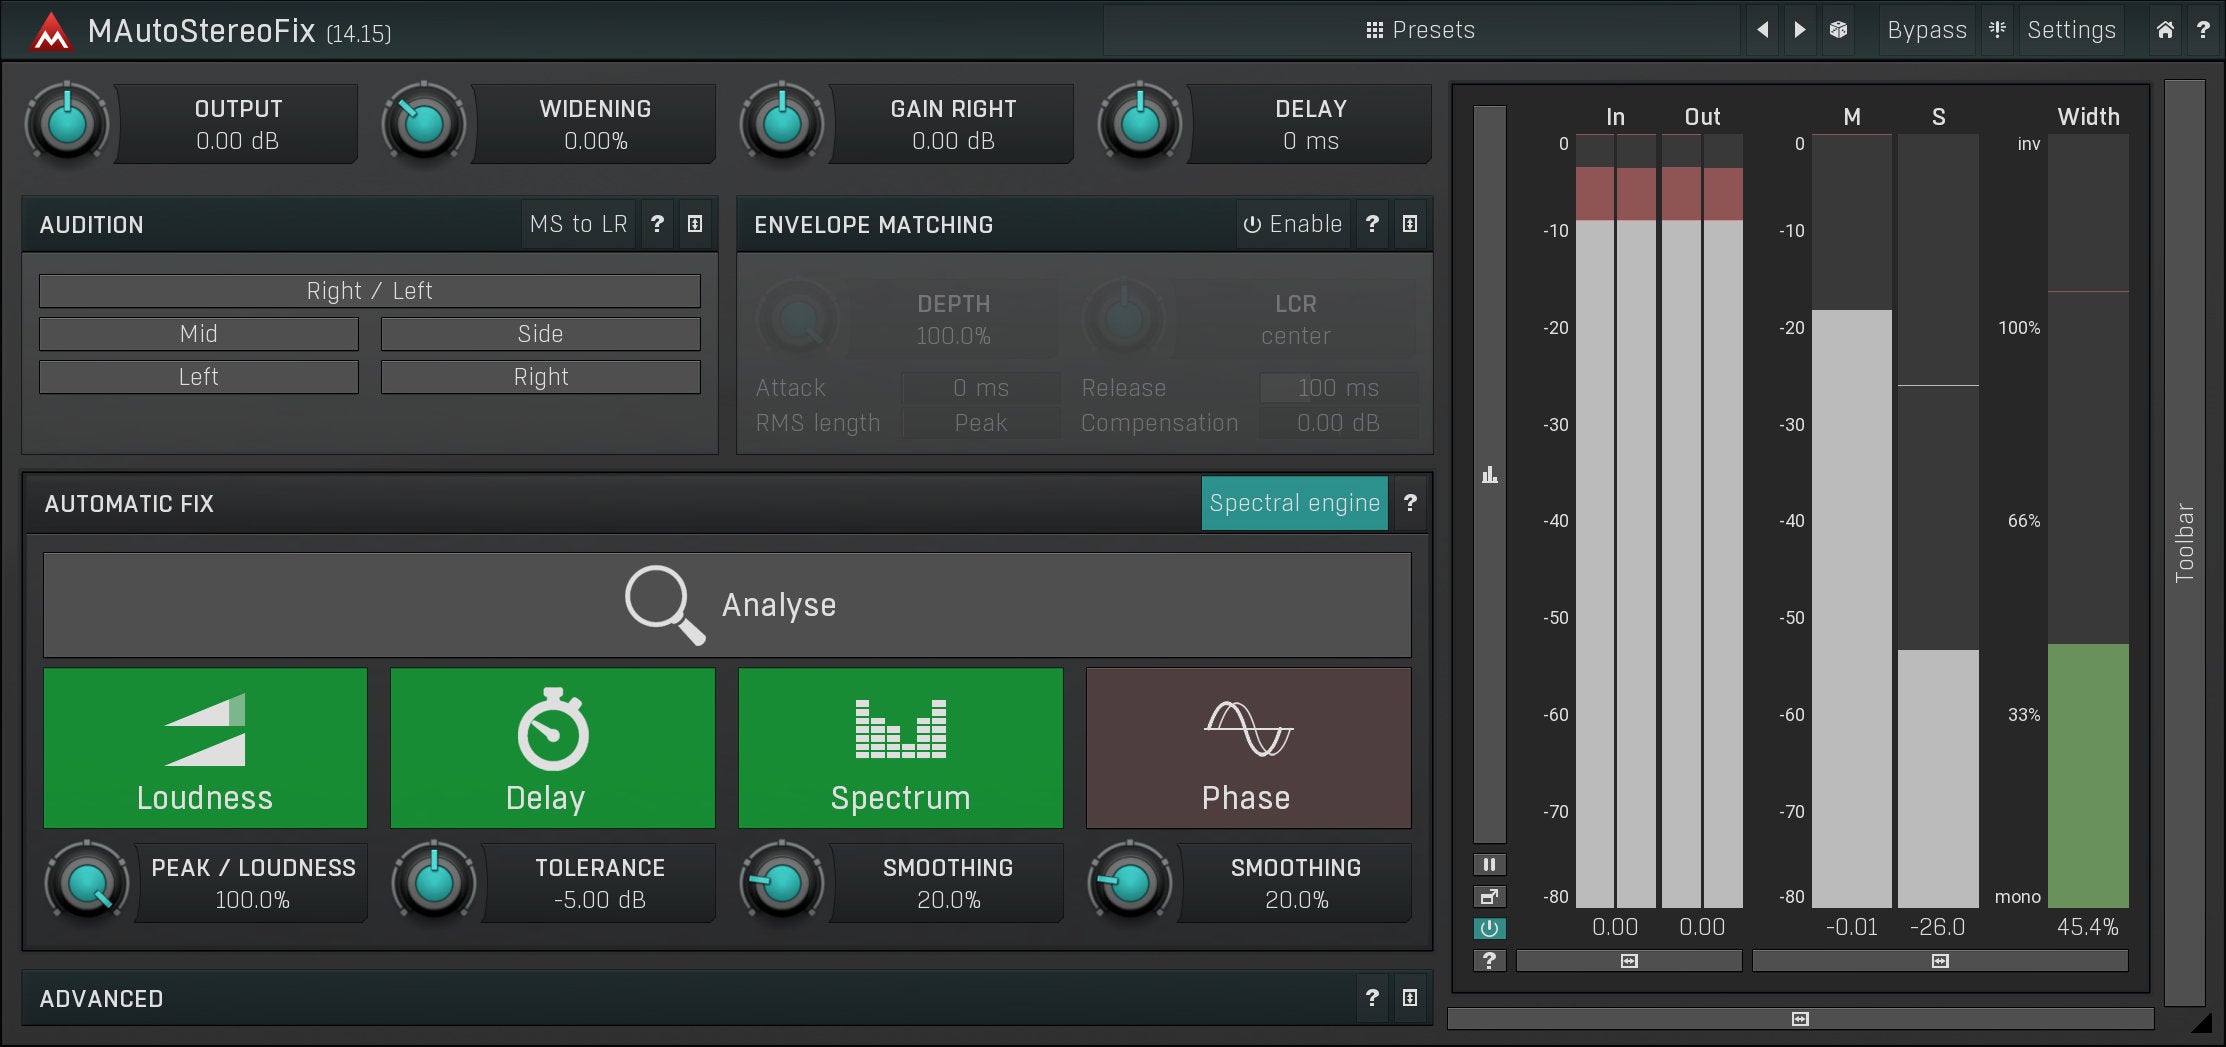The image size is (2226, 1047).
Task: Expand the Advanced panel
Action: 1409,998
